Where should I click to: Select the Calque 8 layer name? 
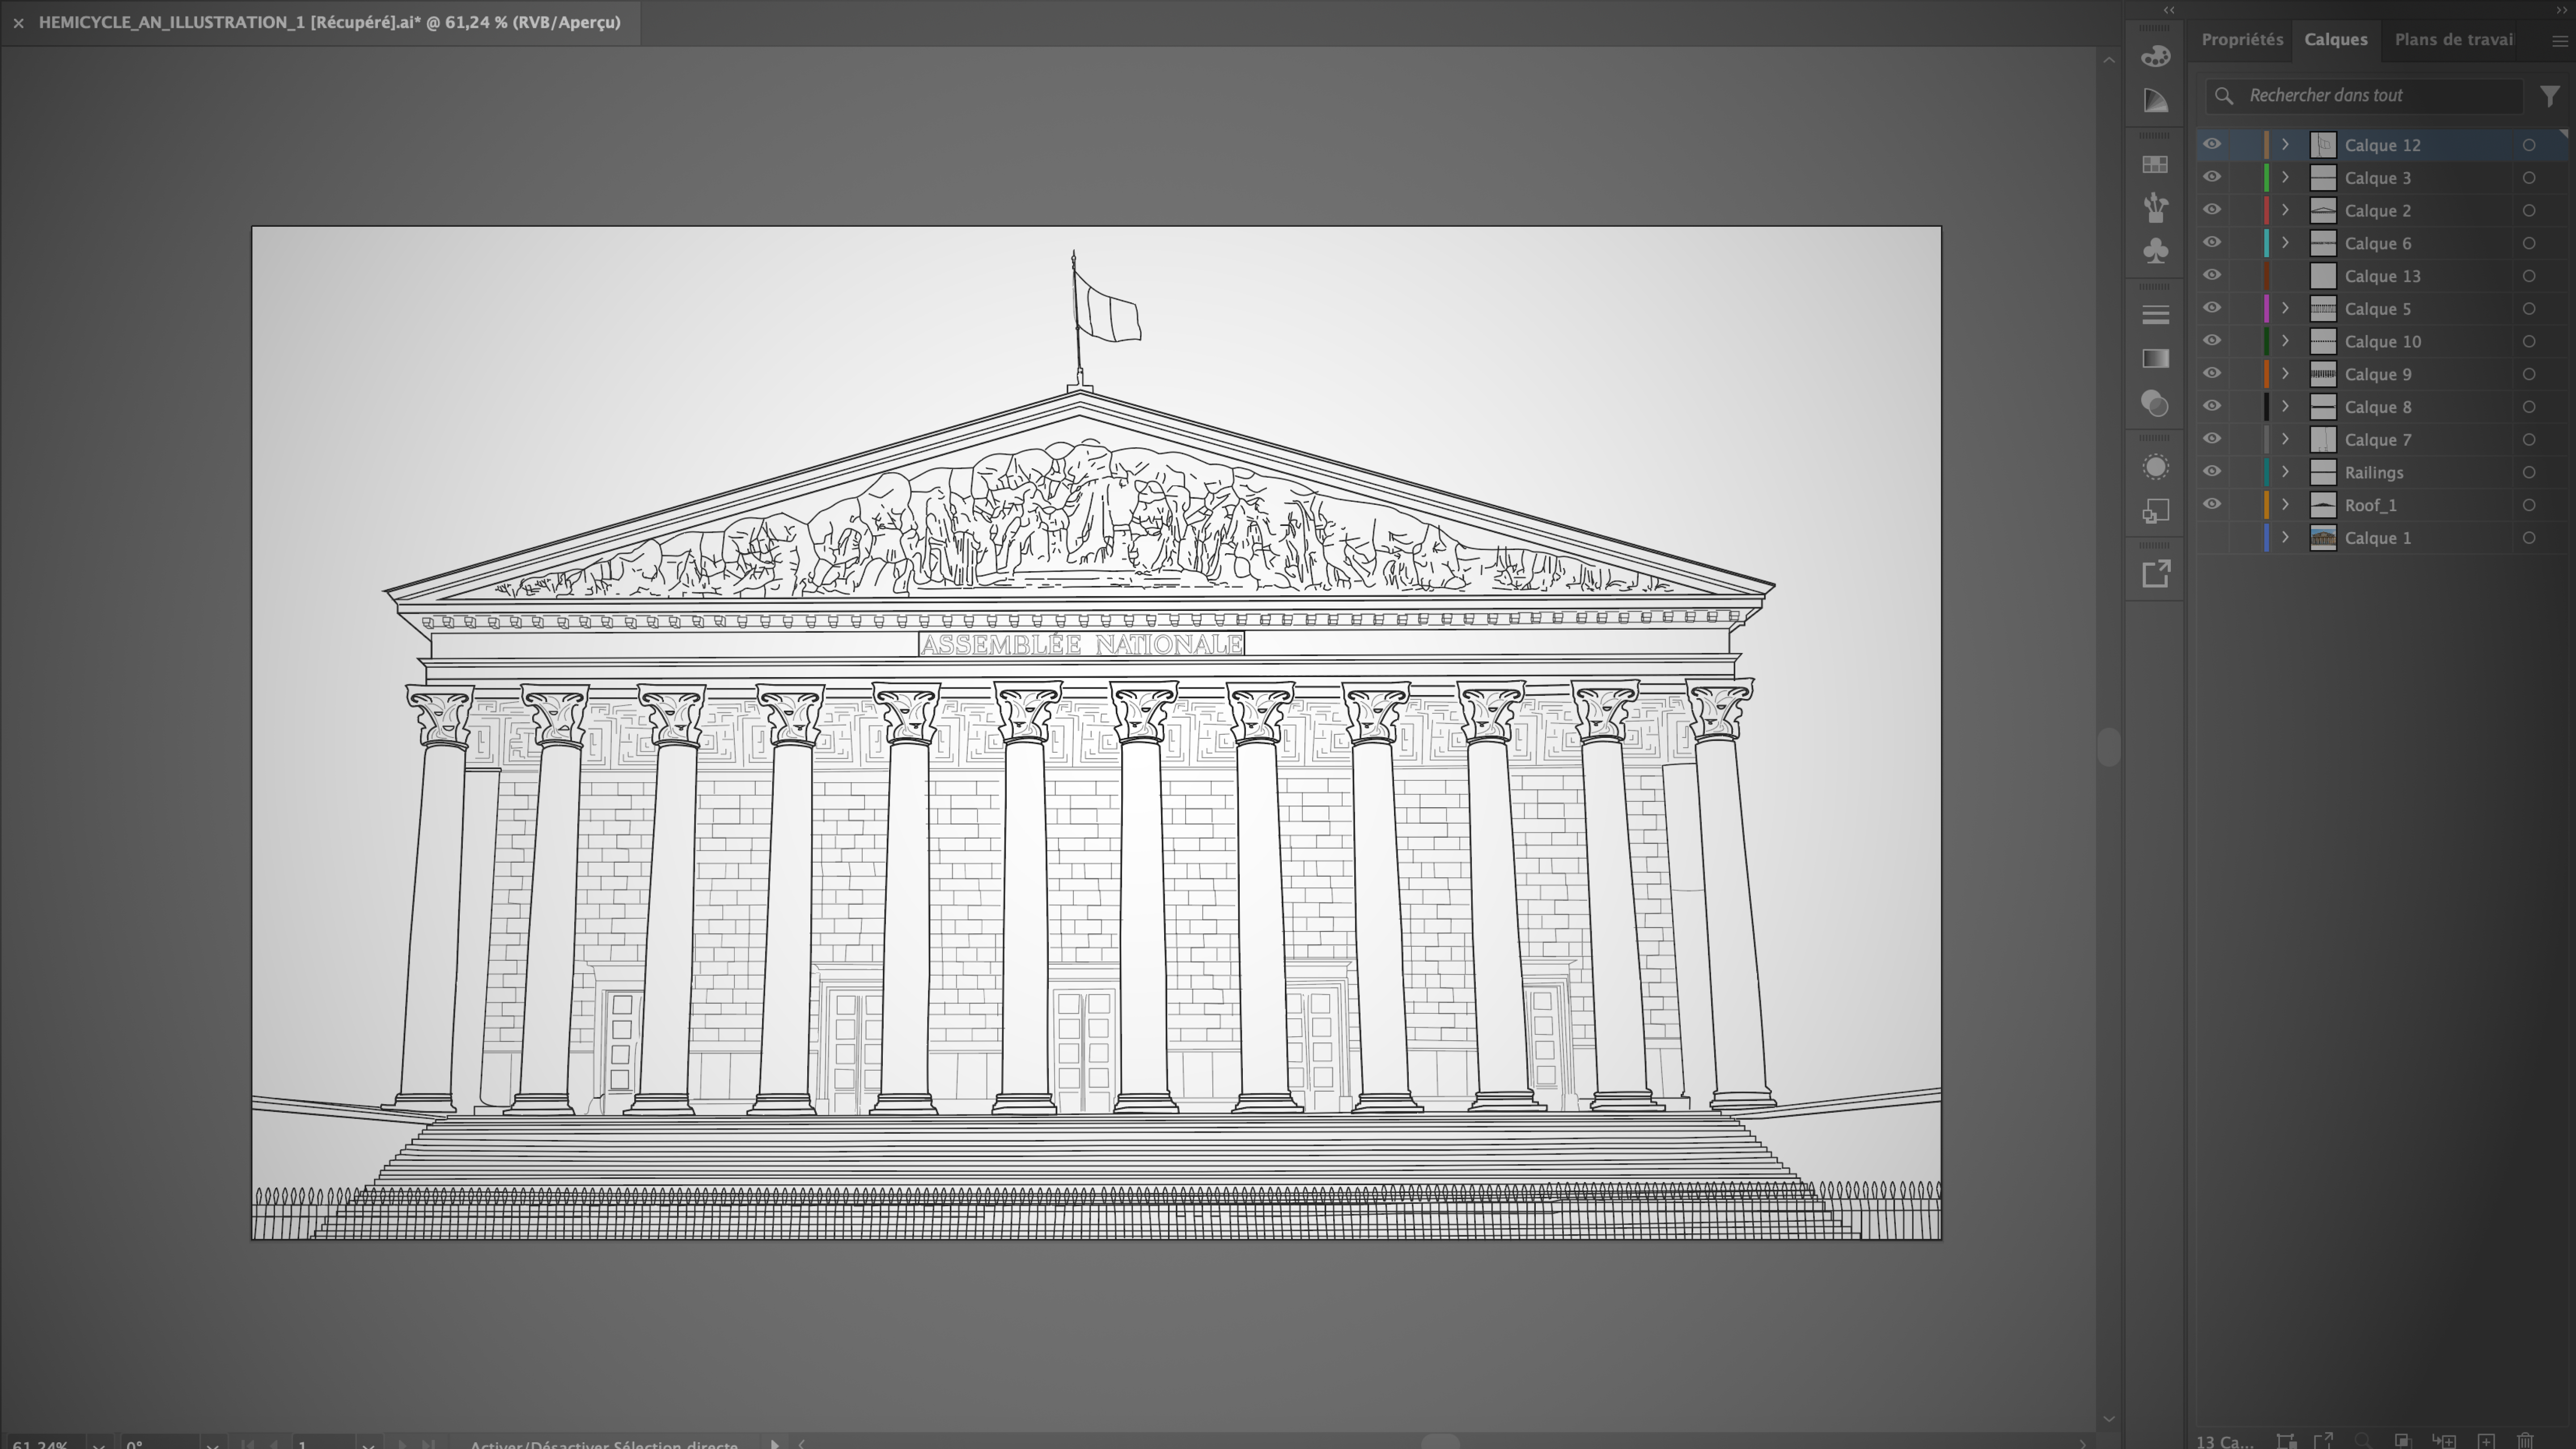[2377, 407]
